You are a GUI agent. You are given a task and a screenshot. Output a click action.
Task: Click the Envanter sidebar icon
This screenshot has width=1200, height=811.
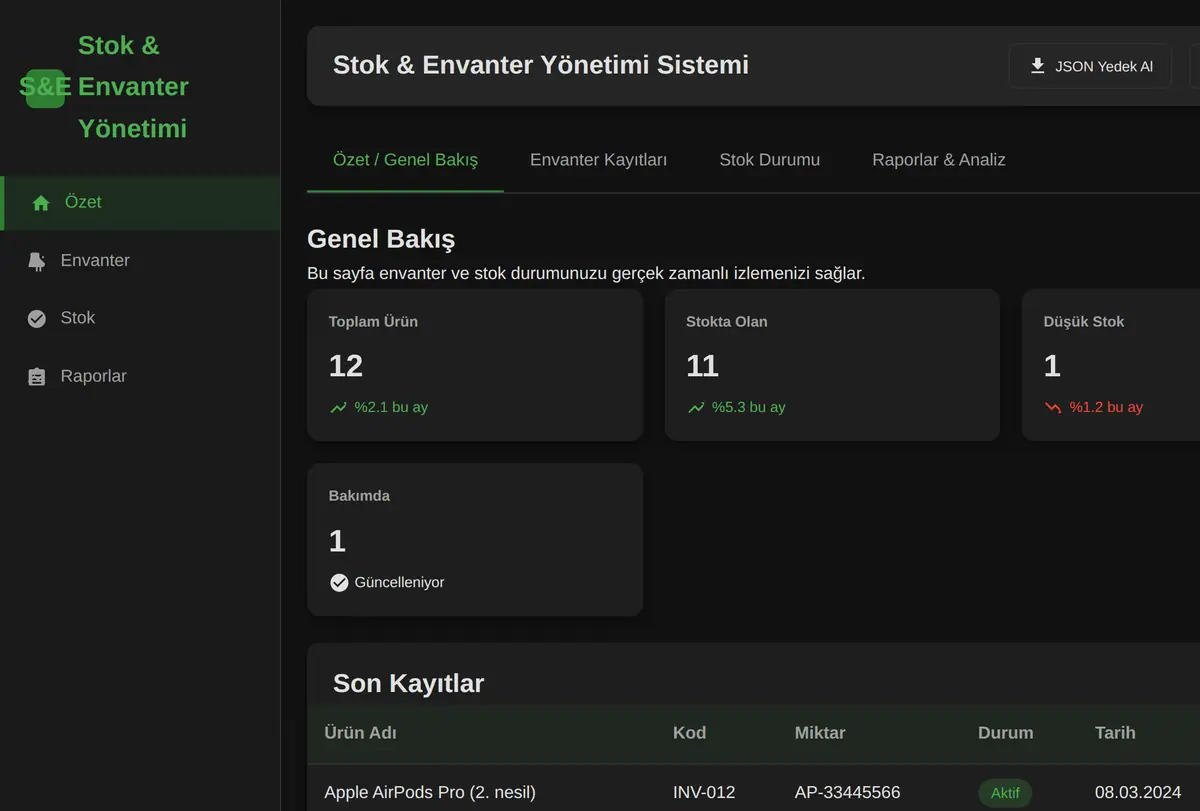coord(37,261)
